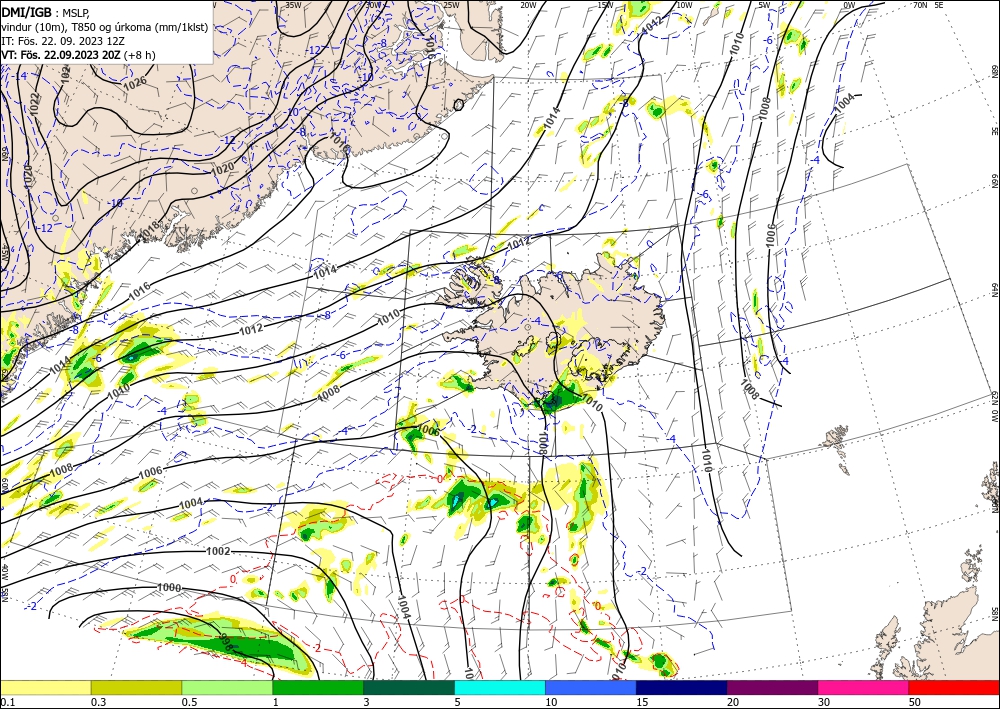Click the '20W' longitude label

point(528,5)
